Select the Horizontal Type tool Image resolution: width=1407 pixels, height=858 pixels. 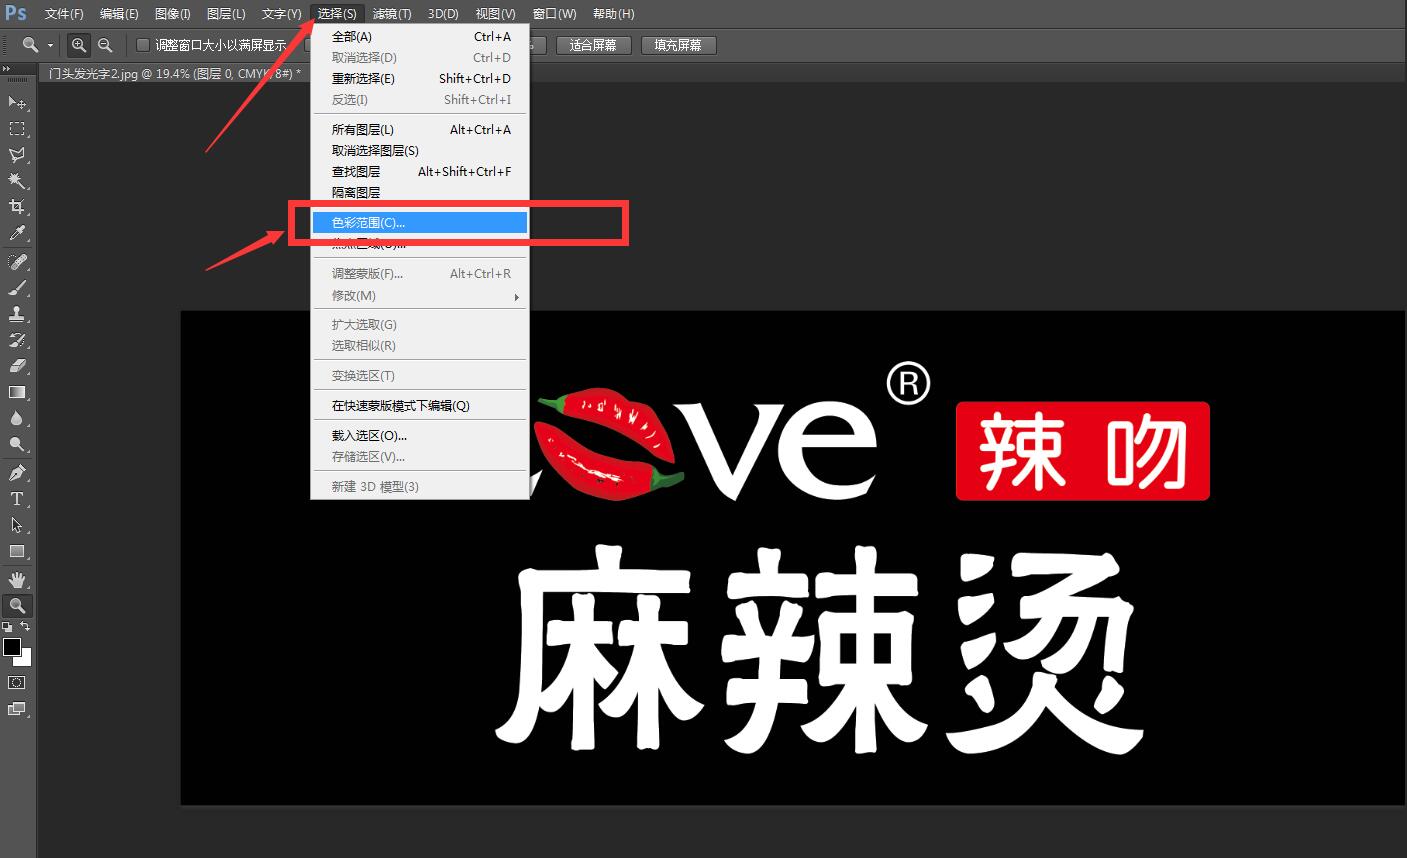[17, 499]
